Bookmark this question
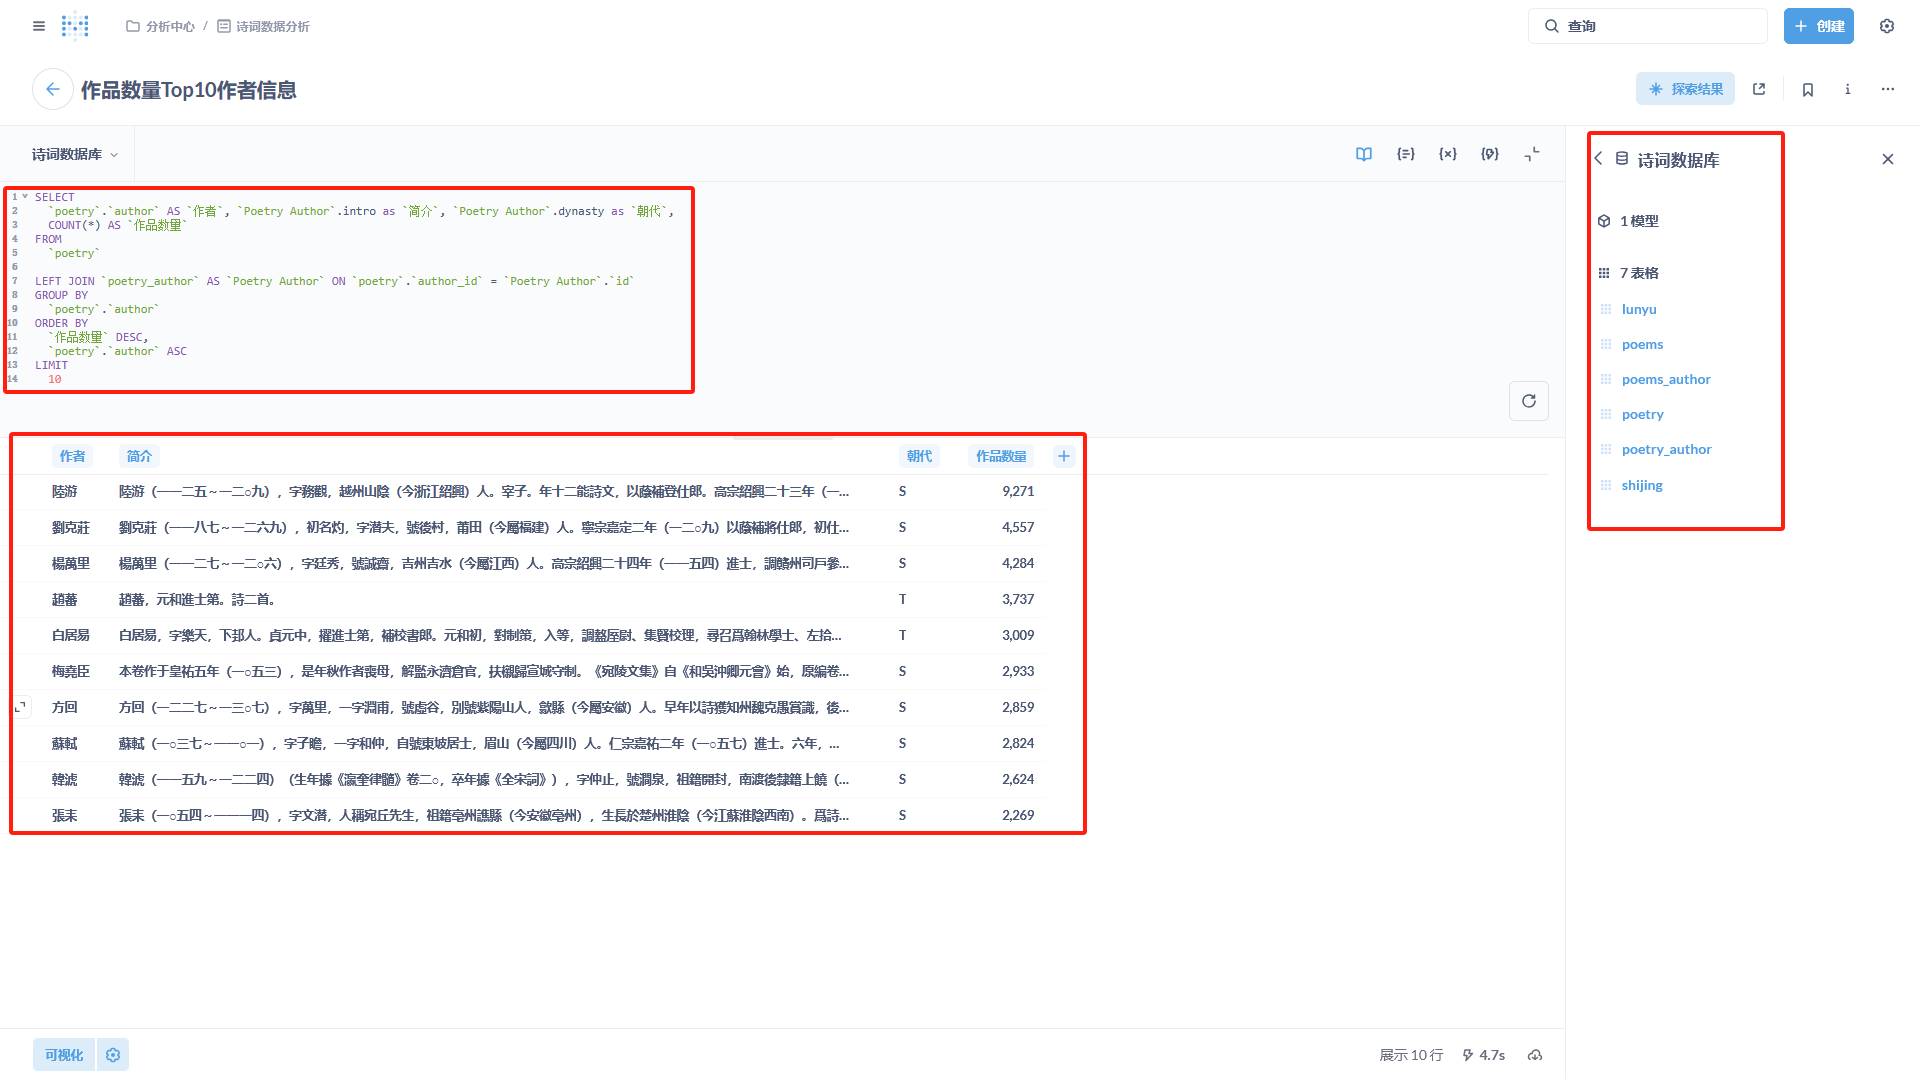 (1808, 89)
